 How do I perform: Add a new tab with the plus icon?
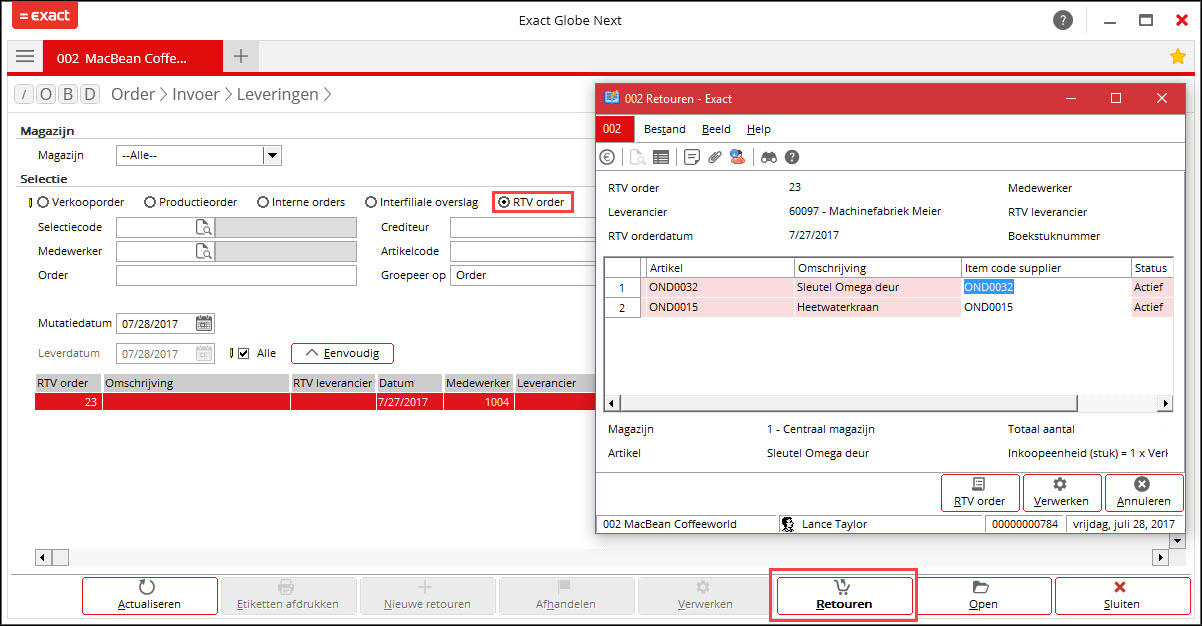tap(240, 57)
